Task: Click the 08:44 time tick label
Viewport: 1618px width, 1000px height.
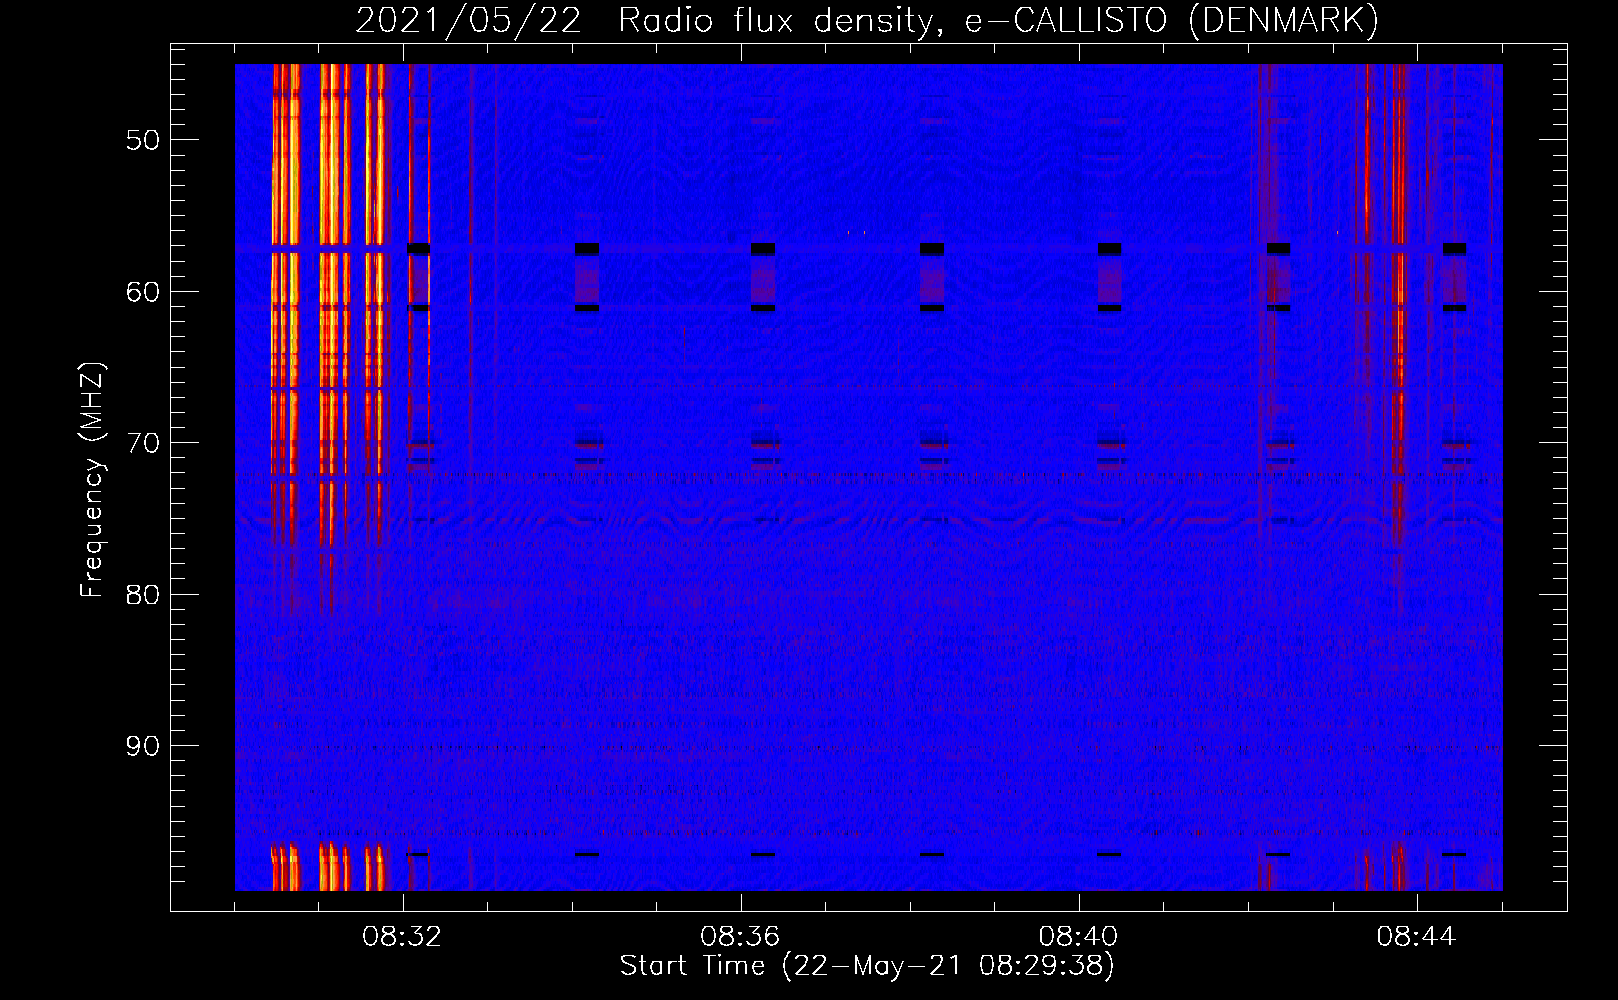Action: point(1416,937)
